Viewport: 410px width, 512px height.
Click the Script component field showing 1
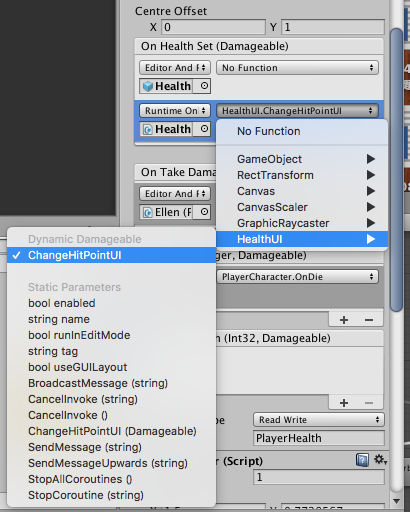[319, 477]
